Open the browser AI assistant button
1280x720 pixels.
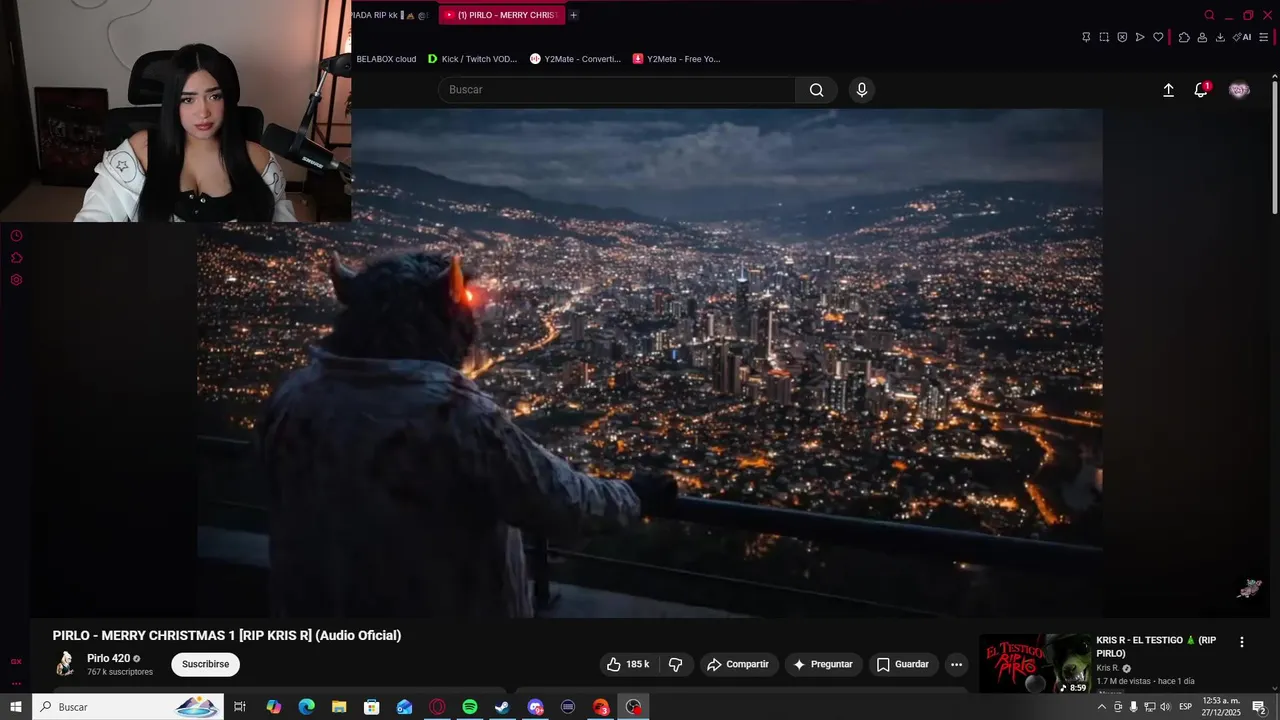pos(1242,37)
